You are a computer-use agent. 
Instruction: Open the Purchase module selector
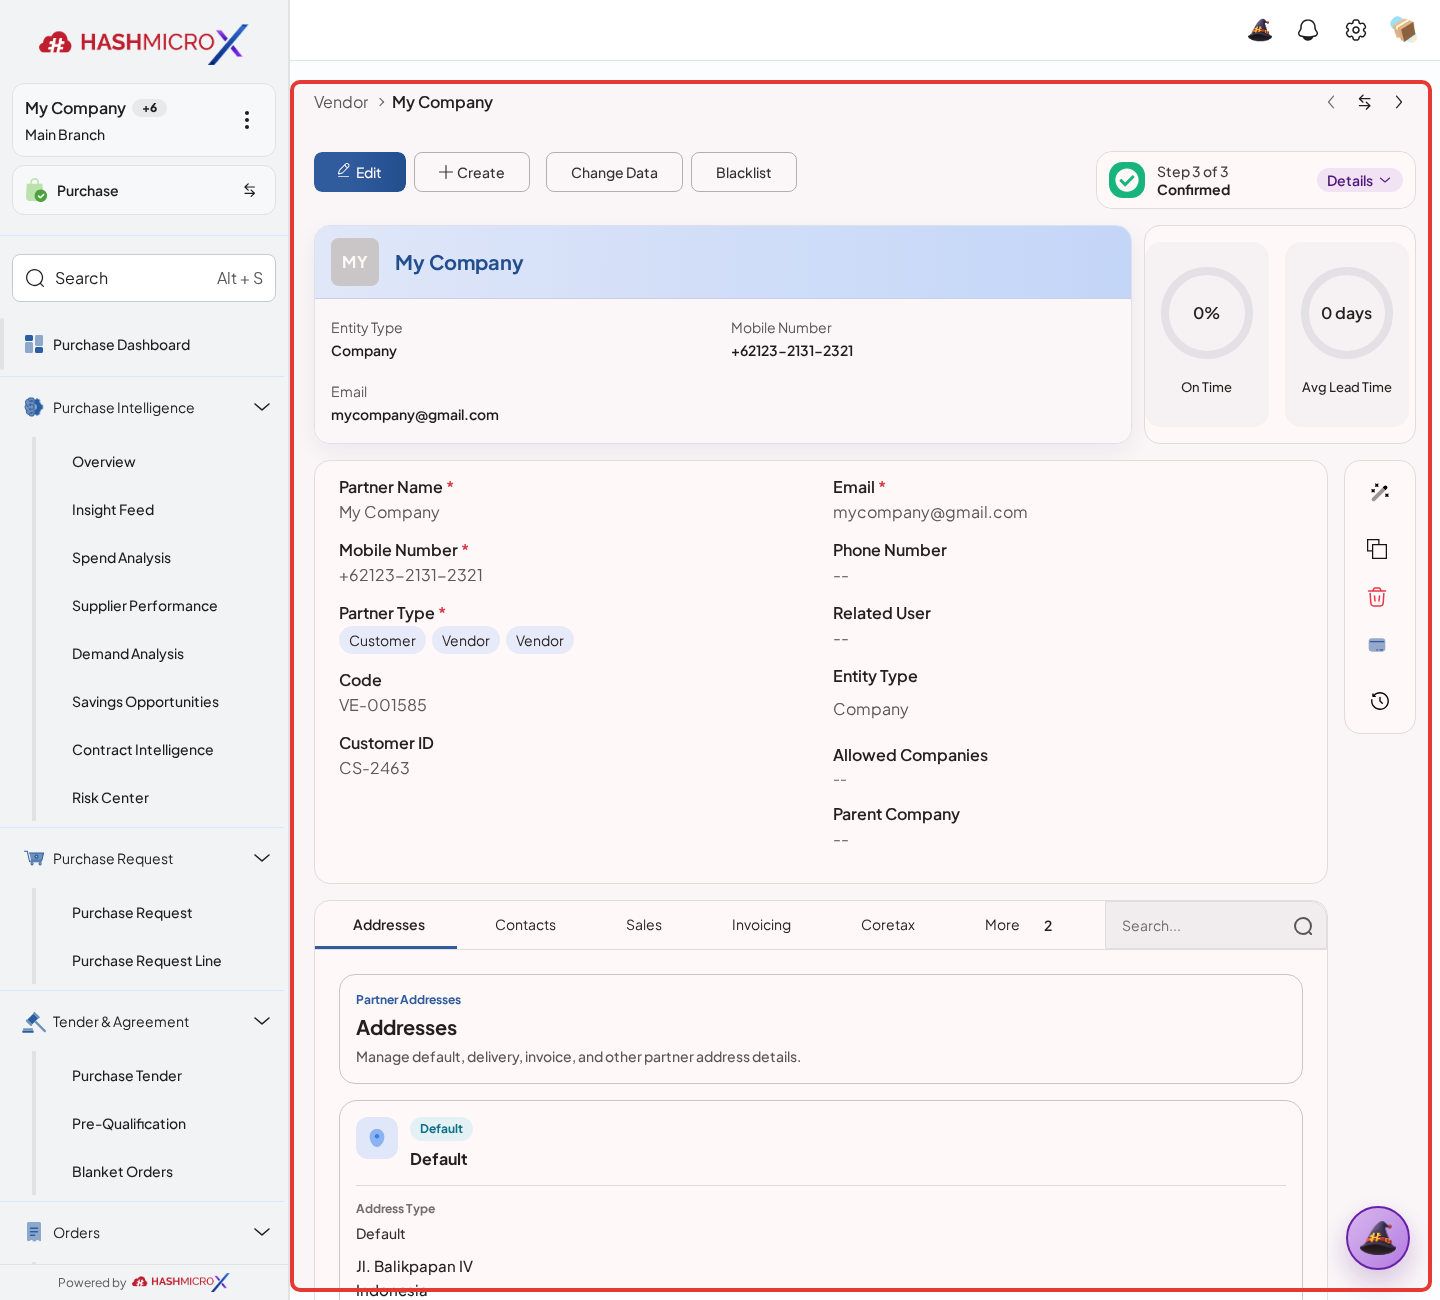coord(144,190)
